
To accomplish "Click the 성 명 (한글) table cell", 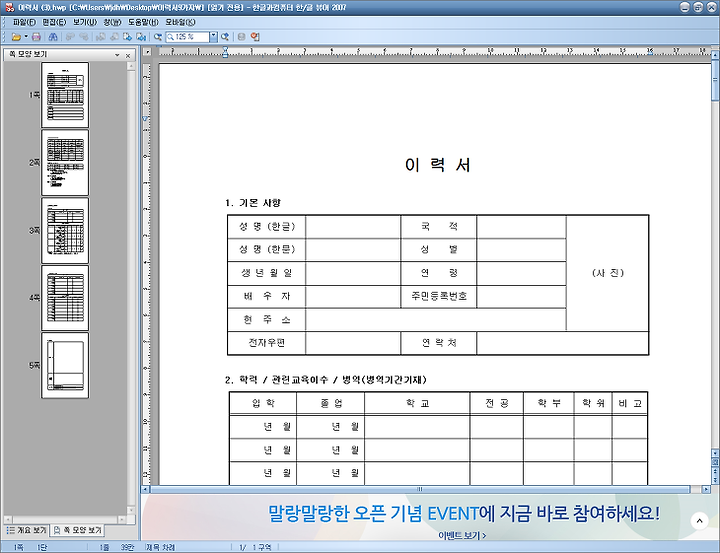I will point(267,226).
